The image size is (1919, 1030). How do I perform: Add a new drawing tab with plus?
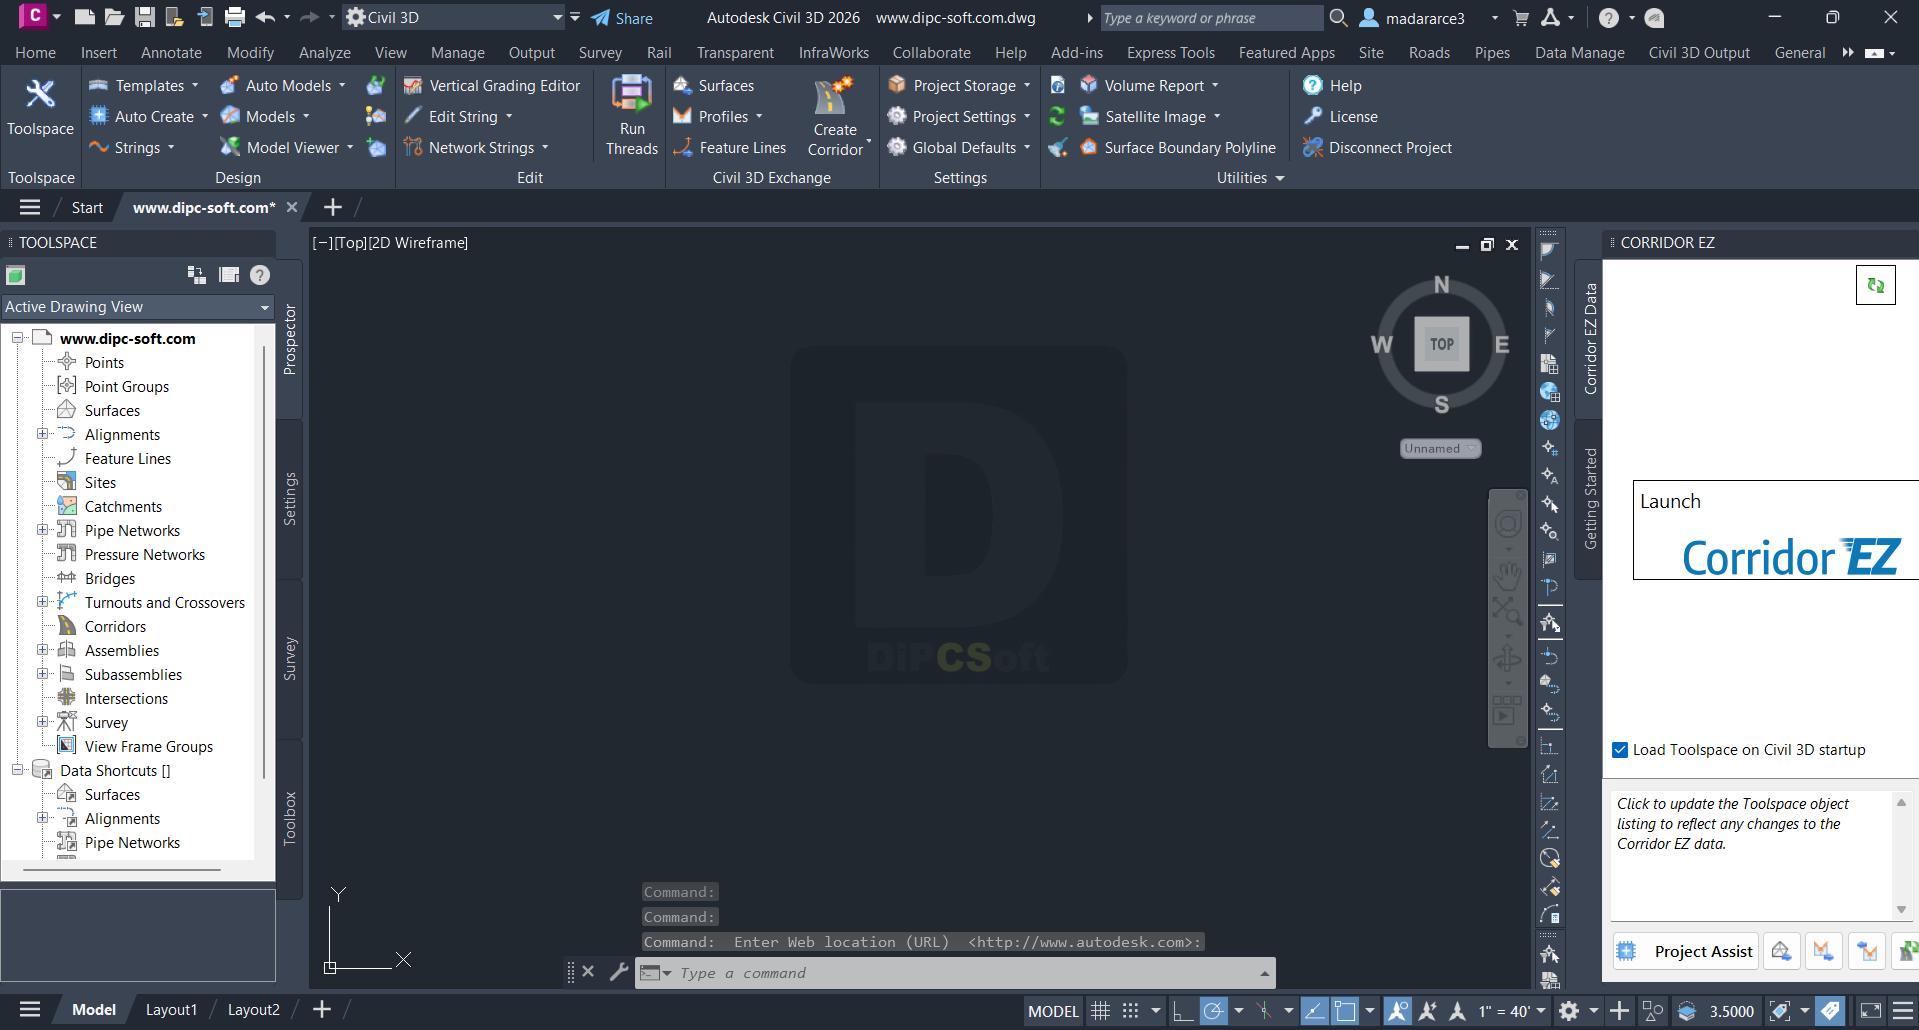click(x=333, y=207)
